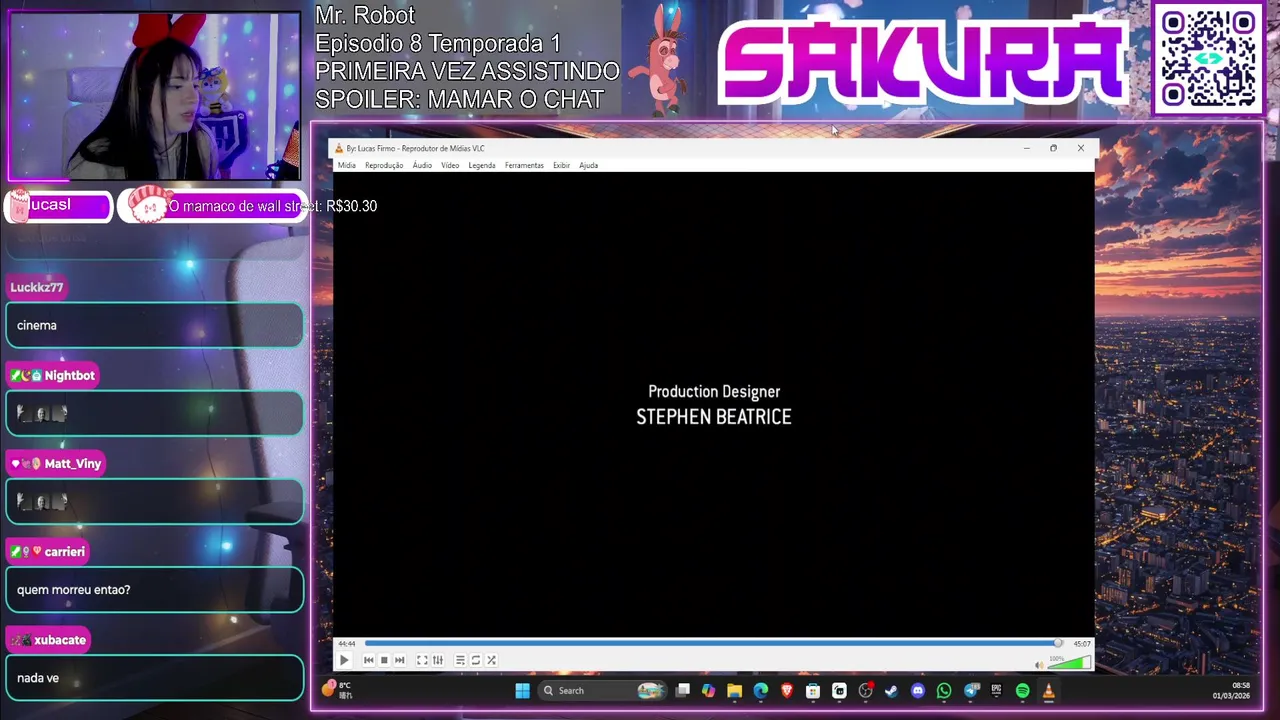Click the VLC seek bar near its middle
1280x720 pixels.
pos(714,643)
